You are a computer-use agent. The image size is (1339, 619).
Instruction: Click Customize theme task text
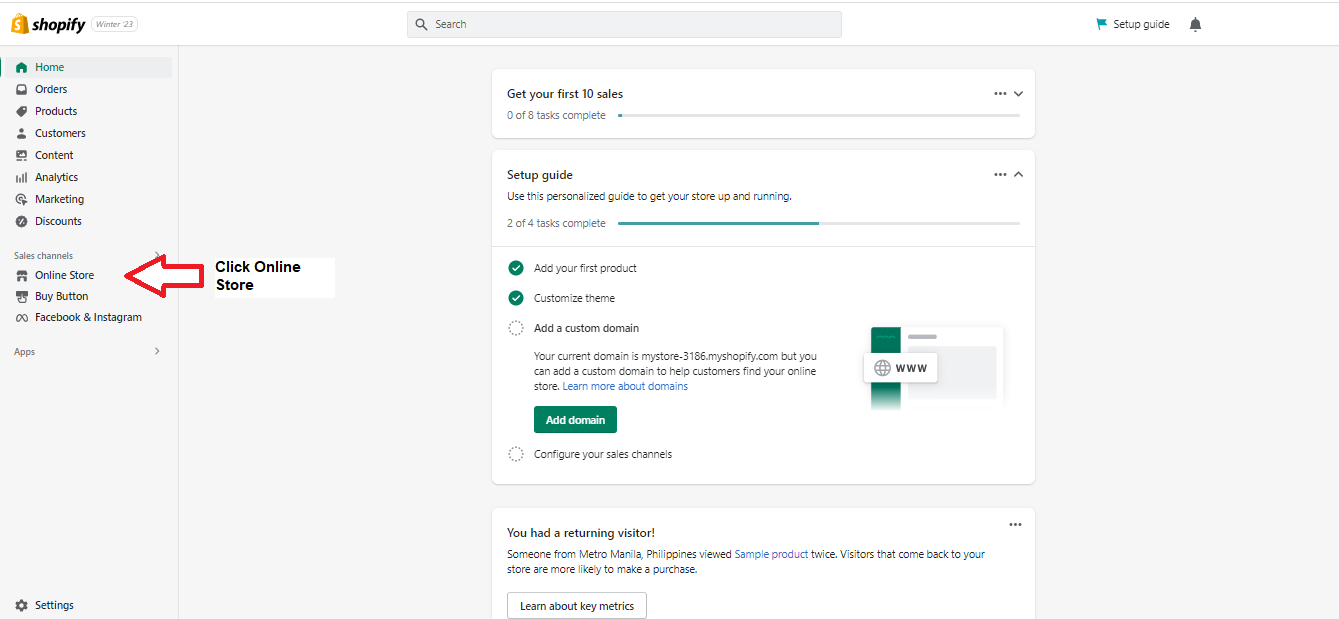coord(574,298)
